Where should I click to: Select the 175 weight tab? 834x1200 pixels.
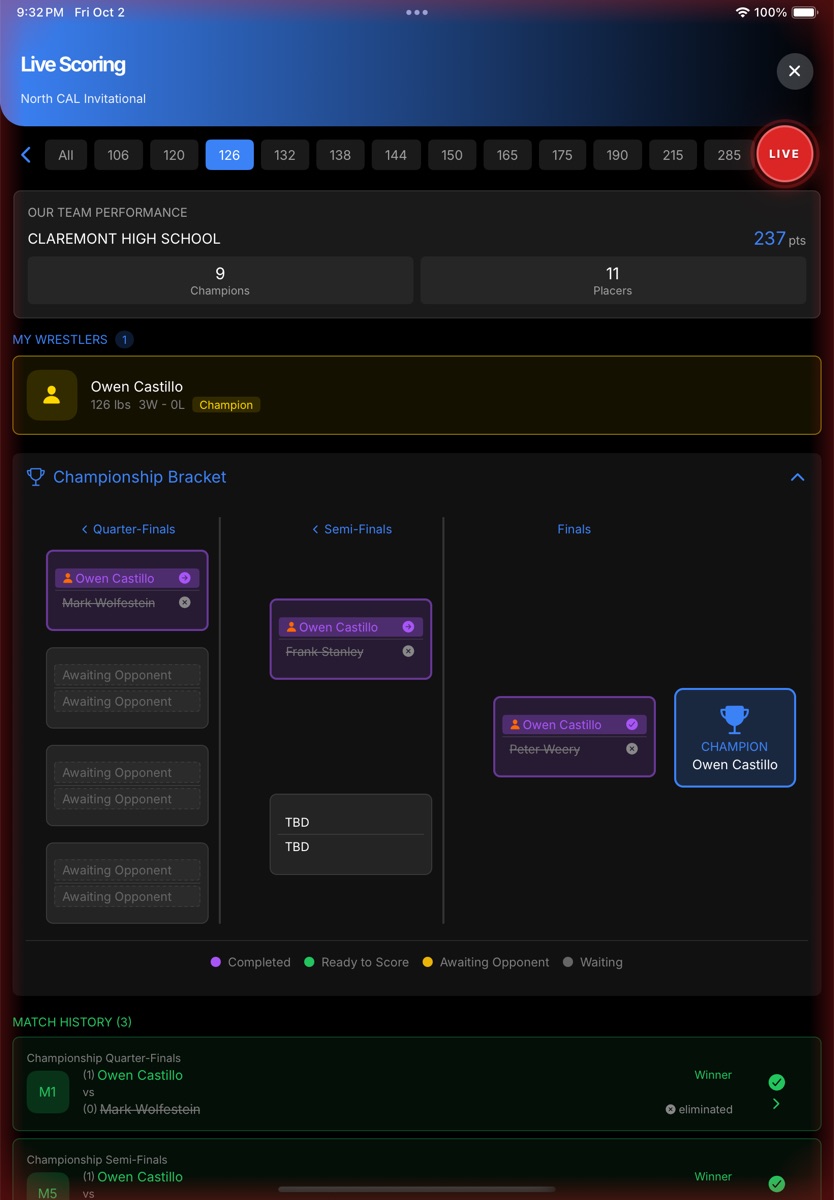pos(562,155)
